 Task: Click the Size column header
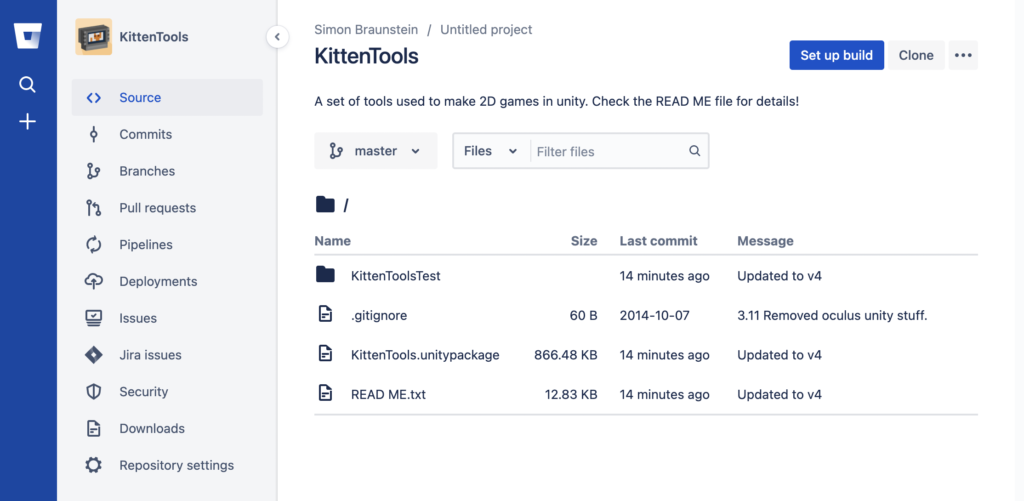point(584,241)
